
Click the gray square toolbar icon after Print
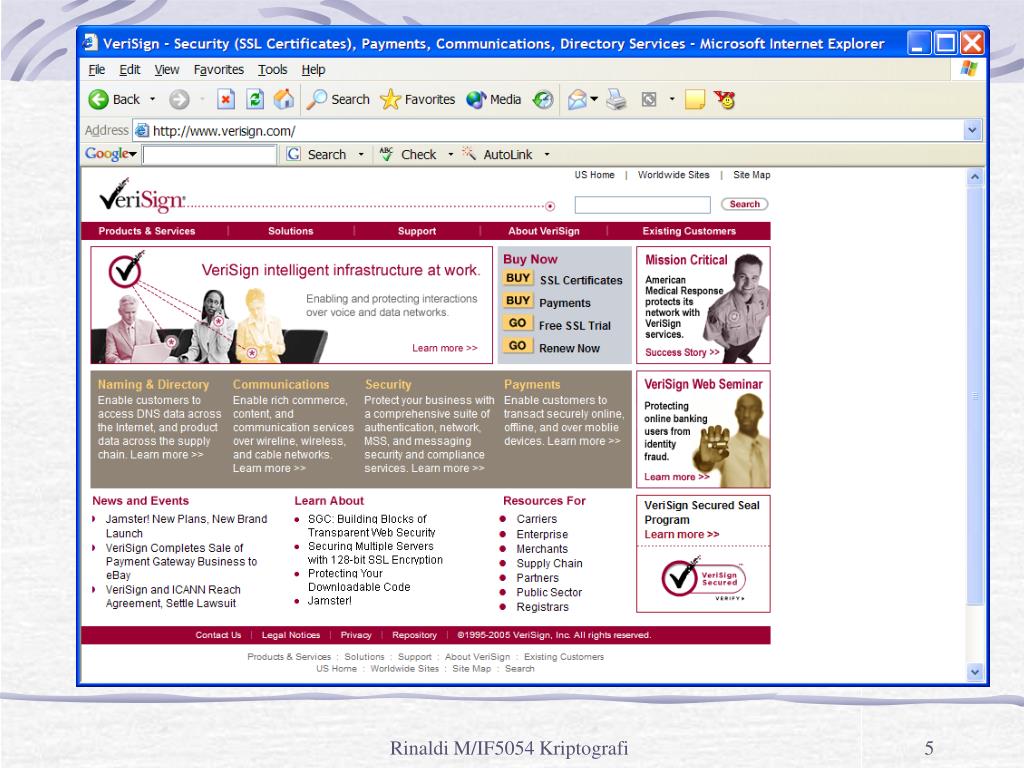click(x=648, y=99)
